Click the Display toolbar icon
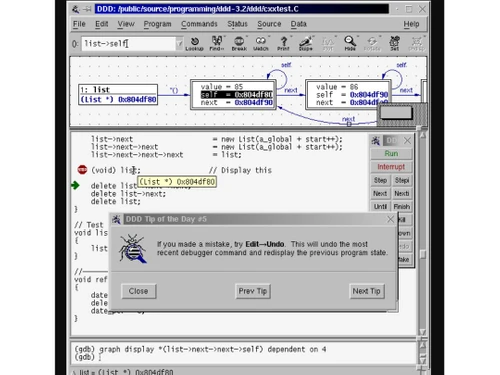This screenshot has width=500, height=375. (306, 43)
